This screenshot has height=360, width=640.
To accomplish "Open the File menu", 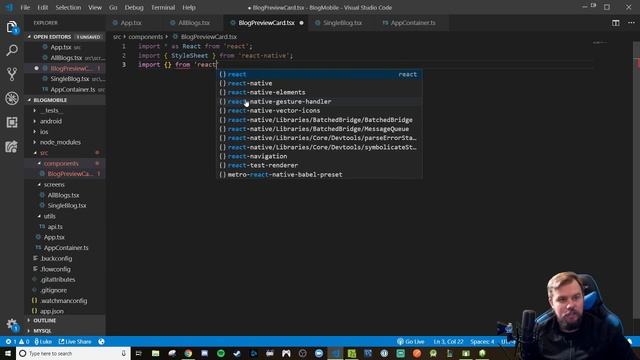I will [25, 7].
